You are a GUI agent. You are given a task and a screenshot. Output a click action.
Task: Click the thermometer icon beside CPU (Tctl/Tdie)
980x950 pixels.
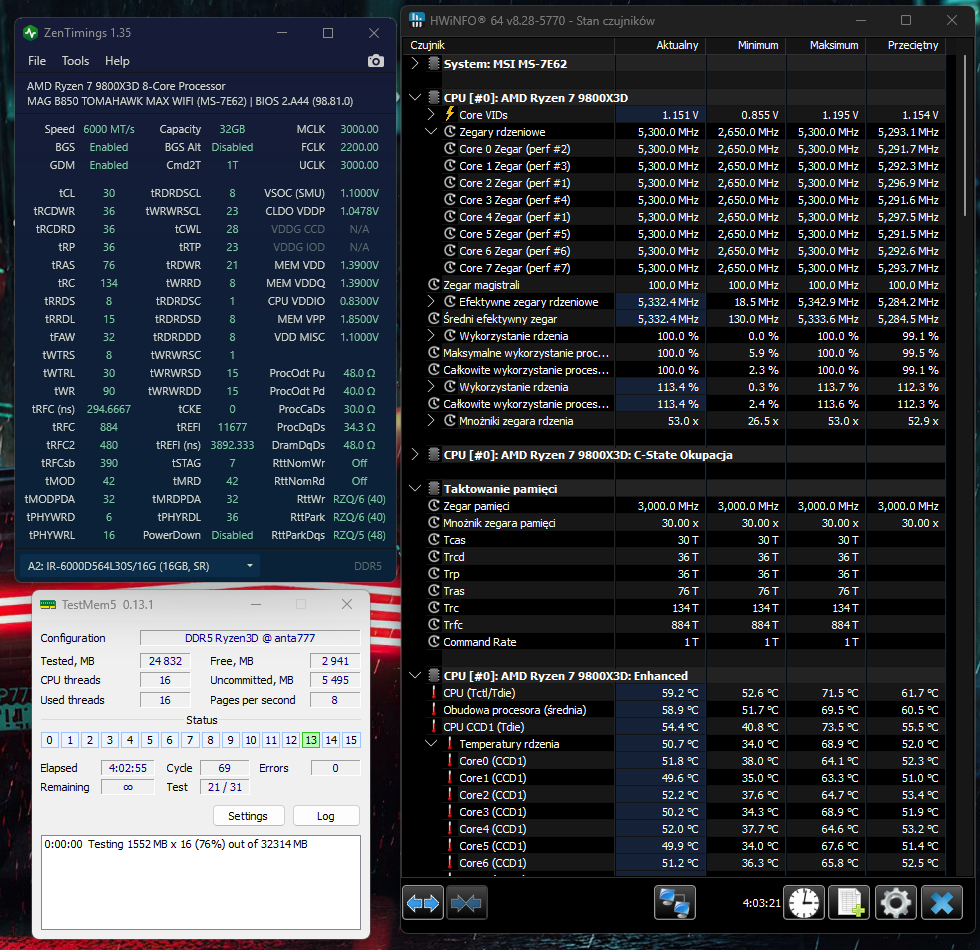pos(434,692)
